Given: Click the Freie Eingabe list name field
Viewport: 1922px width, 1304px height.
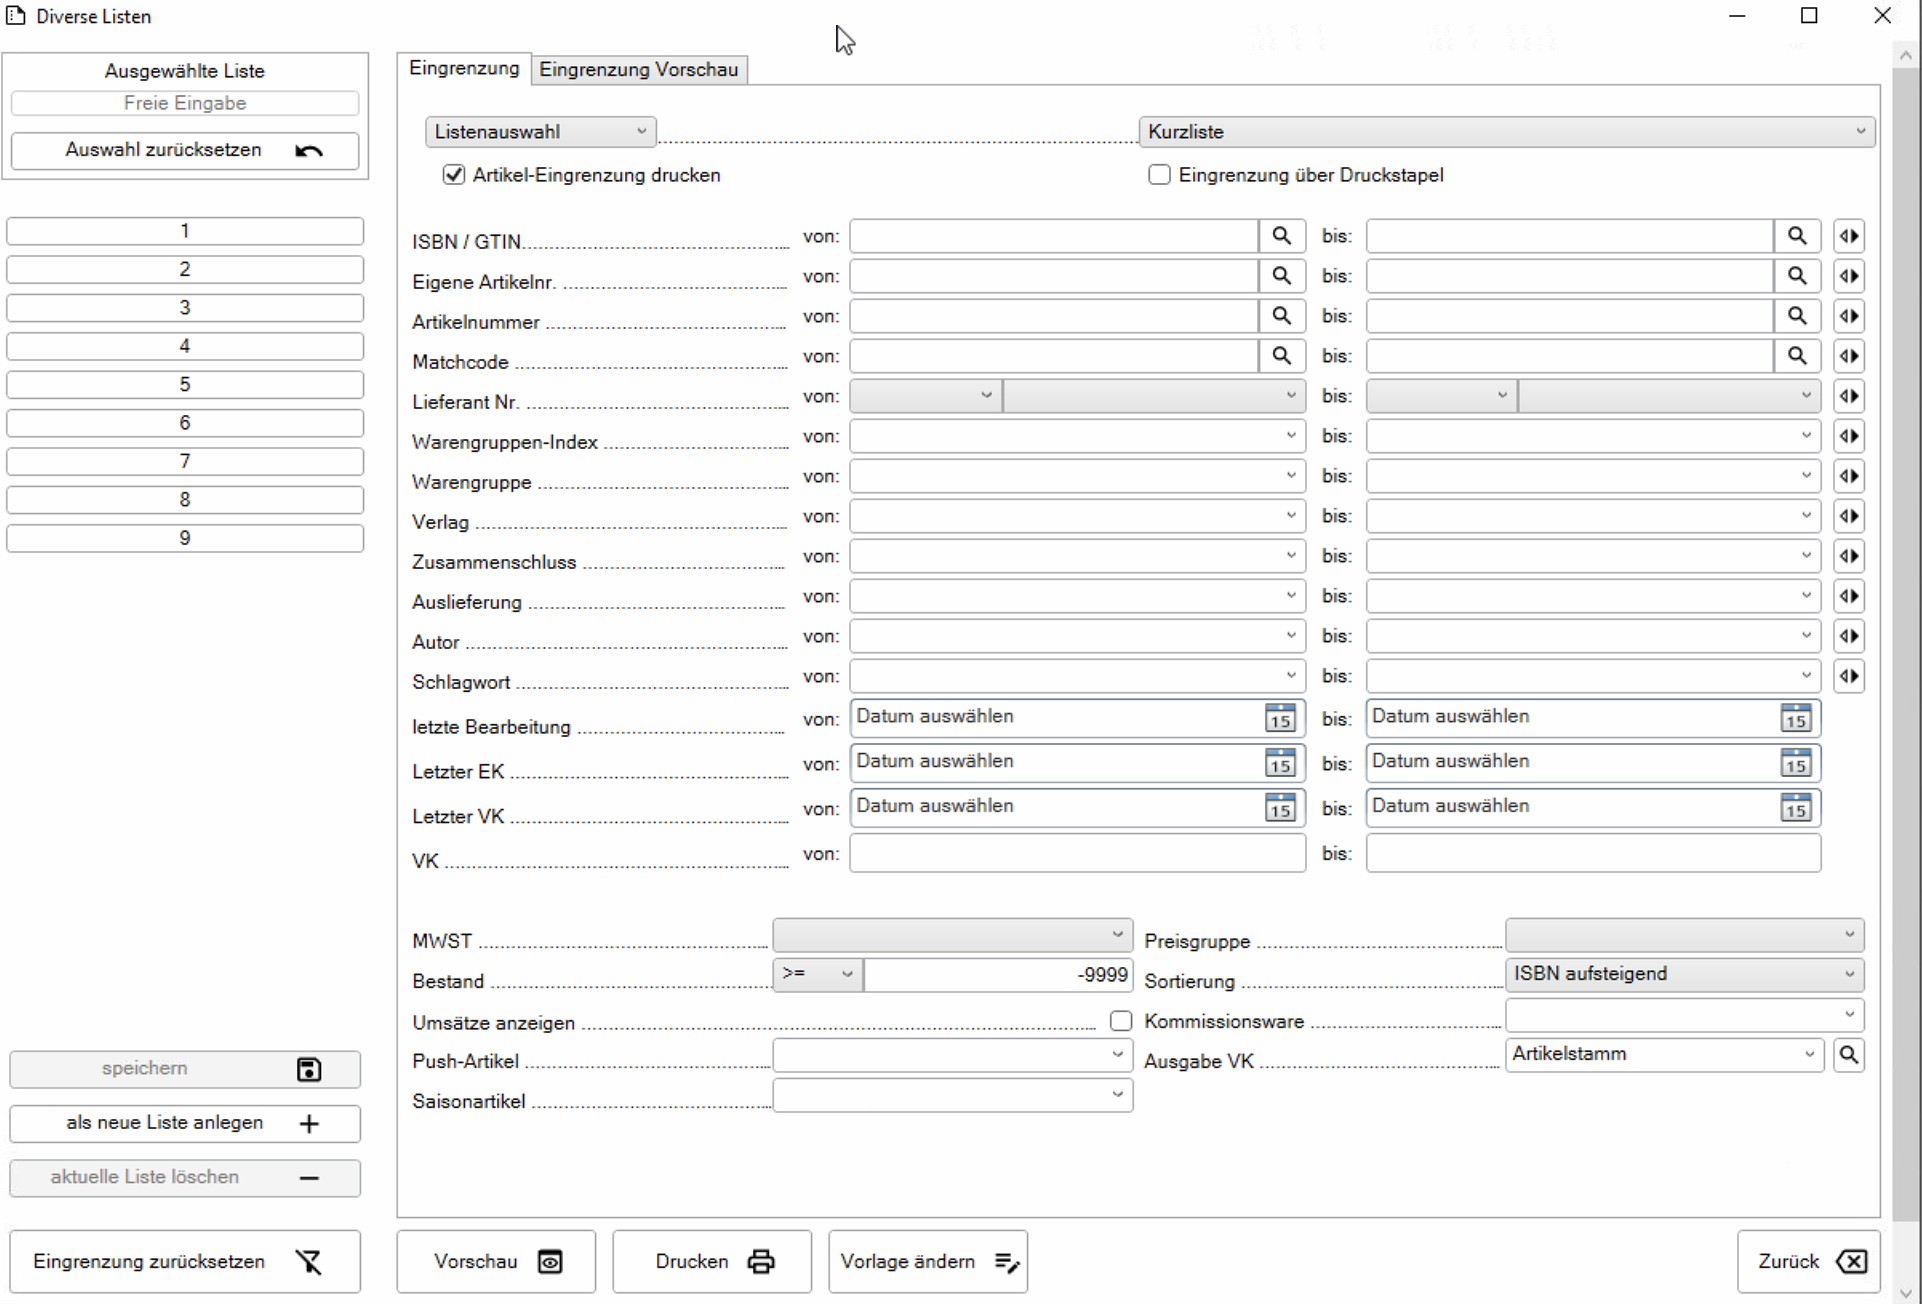Looking at the screenshot, I should 185,103.
